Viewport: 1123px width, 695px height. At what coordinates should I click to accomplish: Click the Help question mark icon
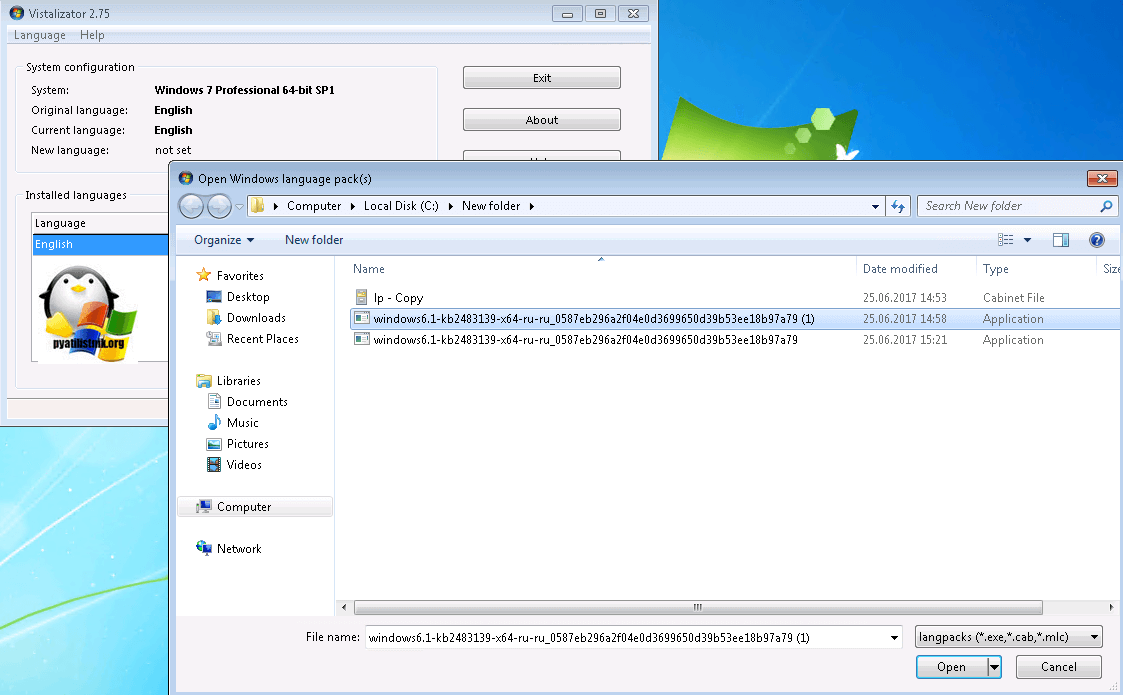pos(1097,240)
